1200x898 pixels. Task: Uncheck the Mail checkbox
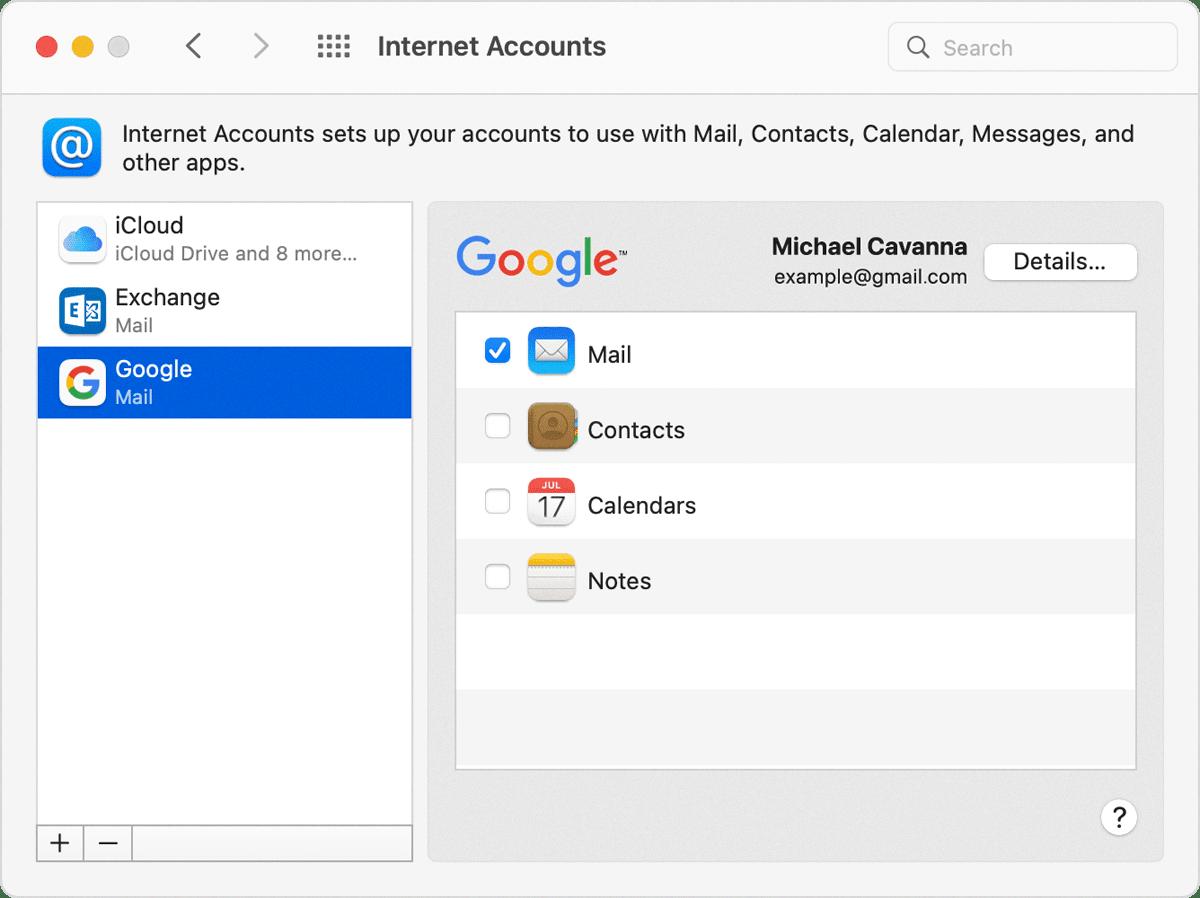pos(497,350)
